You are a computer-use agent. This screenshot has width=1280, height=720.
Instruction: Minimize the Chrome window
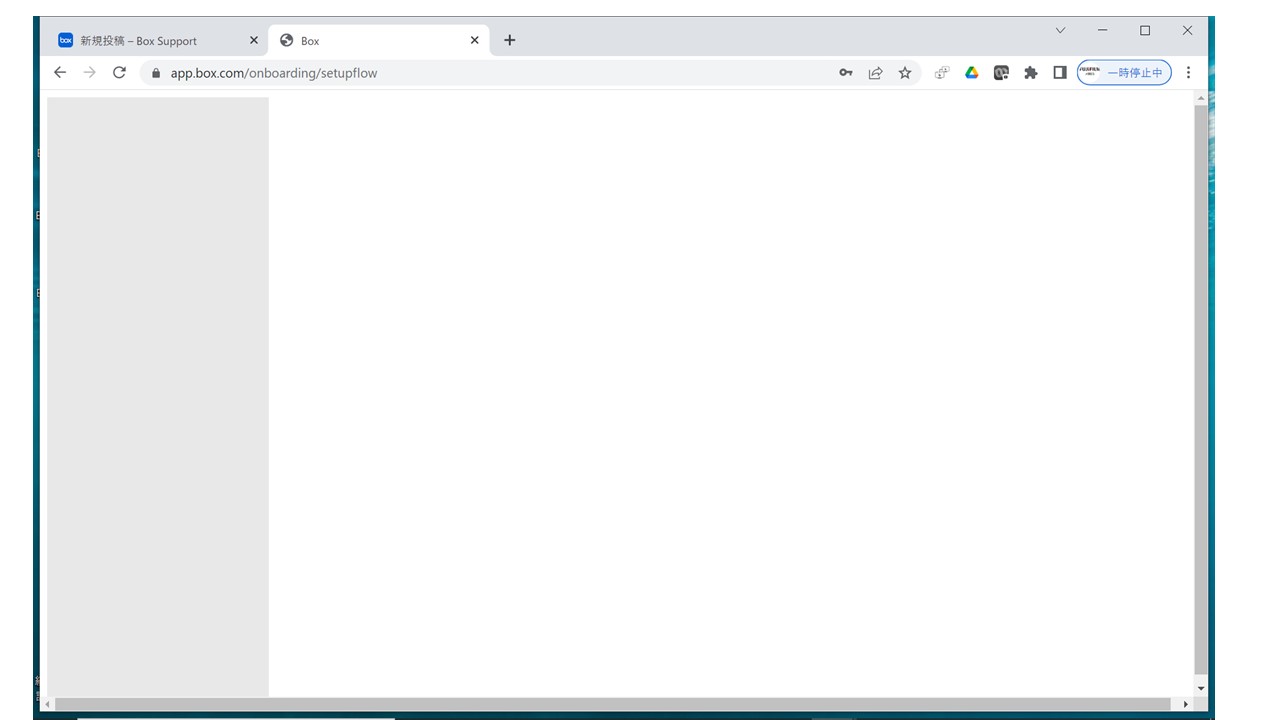pos(1103,31)
